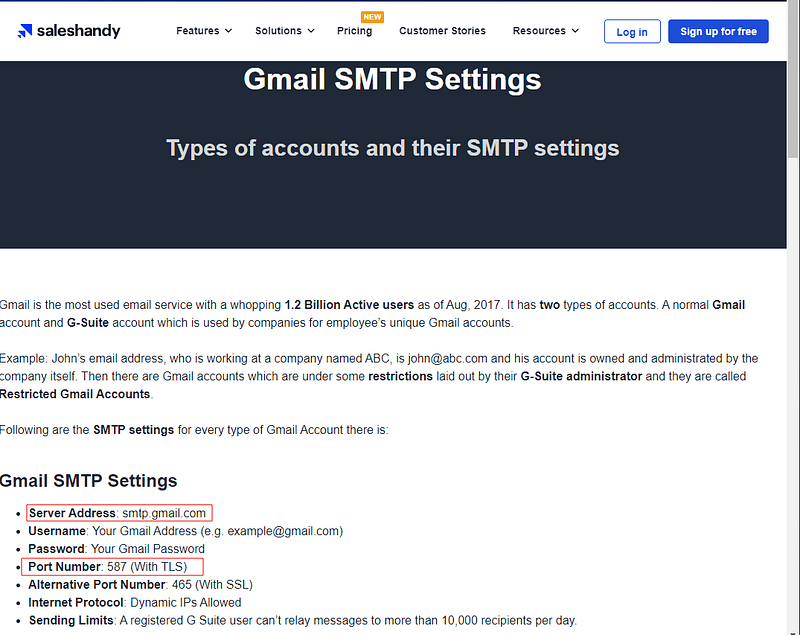Viewport: 800px width, 635px height.
Task: Click 'Internet Protocol: Dynamic IPs Allowed' line
Action: click(135, 602)
